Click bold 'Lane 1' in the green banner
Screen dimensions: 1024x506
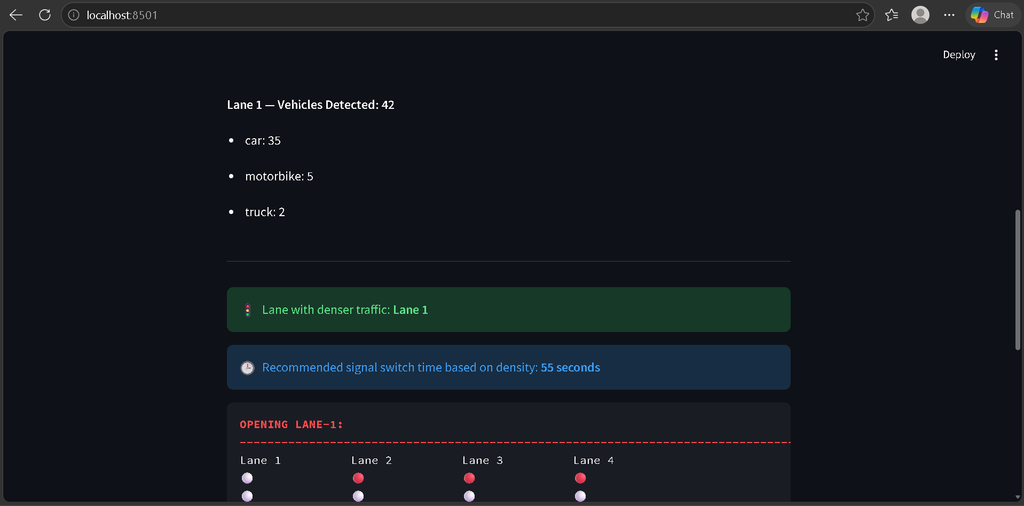click(x=411, y=310)
